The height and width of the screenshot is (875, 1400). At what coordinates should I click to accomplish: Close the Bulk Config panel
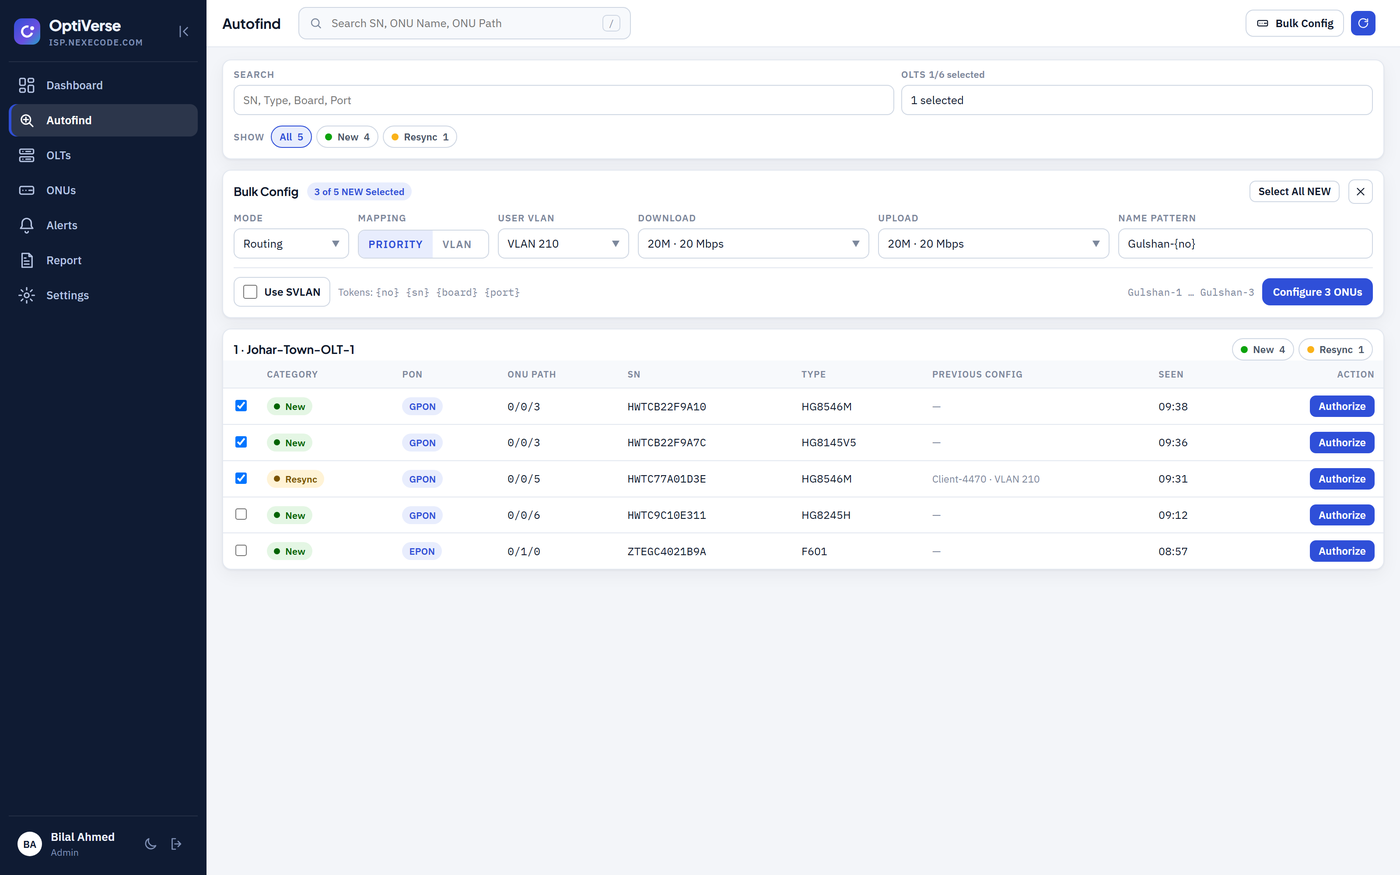tap(1360, 192)
